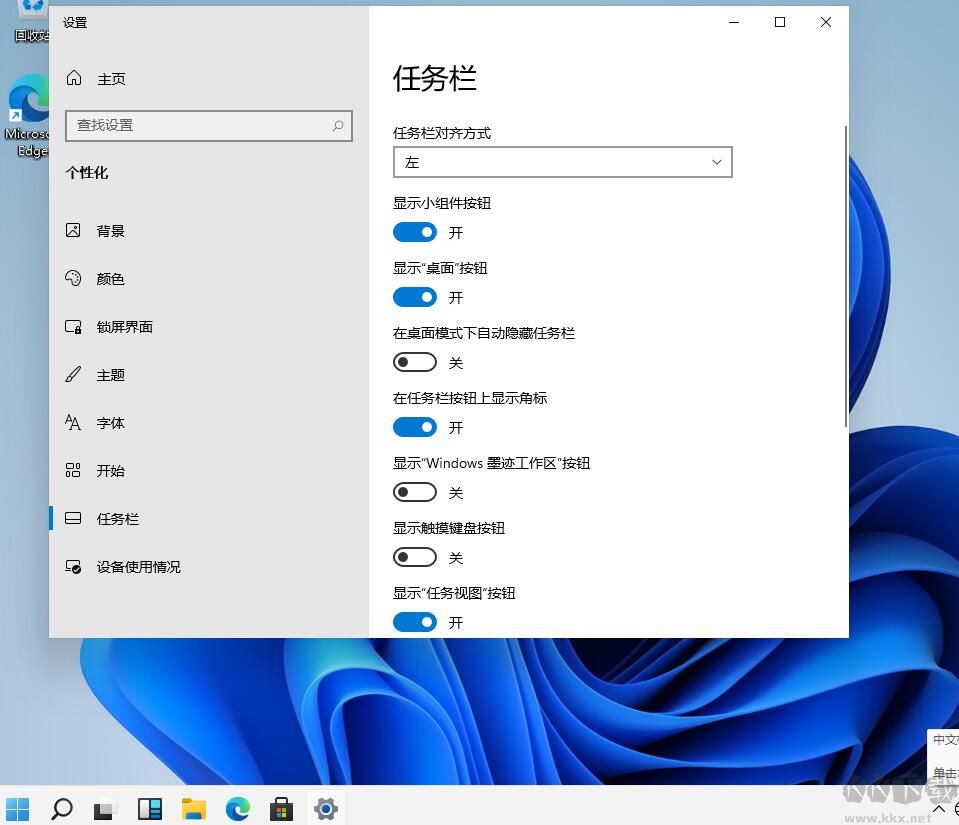Open 主题 (Themes) settings

tap(110, 375)
